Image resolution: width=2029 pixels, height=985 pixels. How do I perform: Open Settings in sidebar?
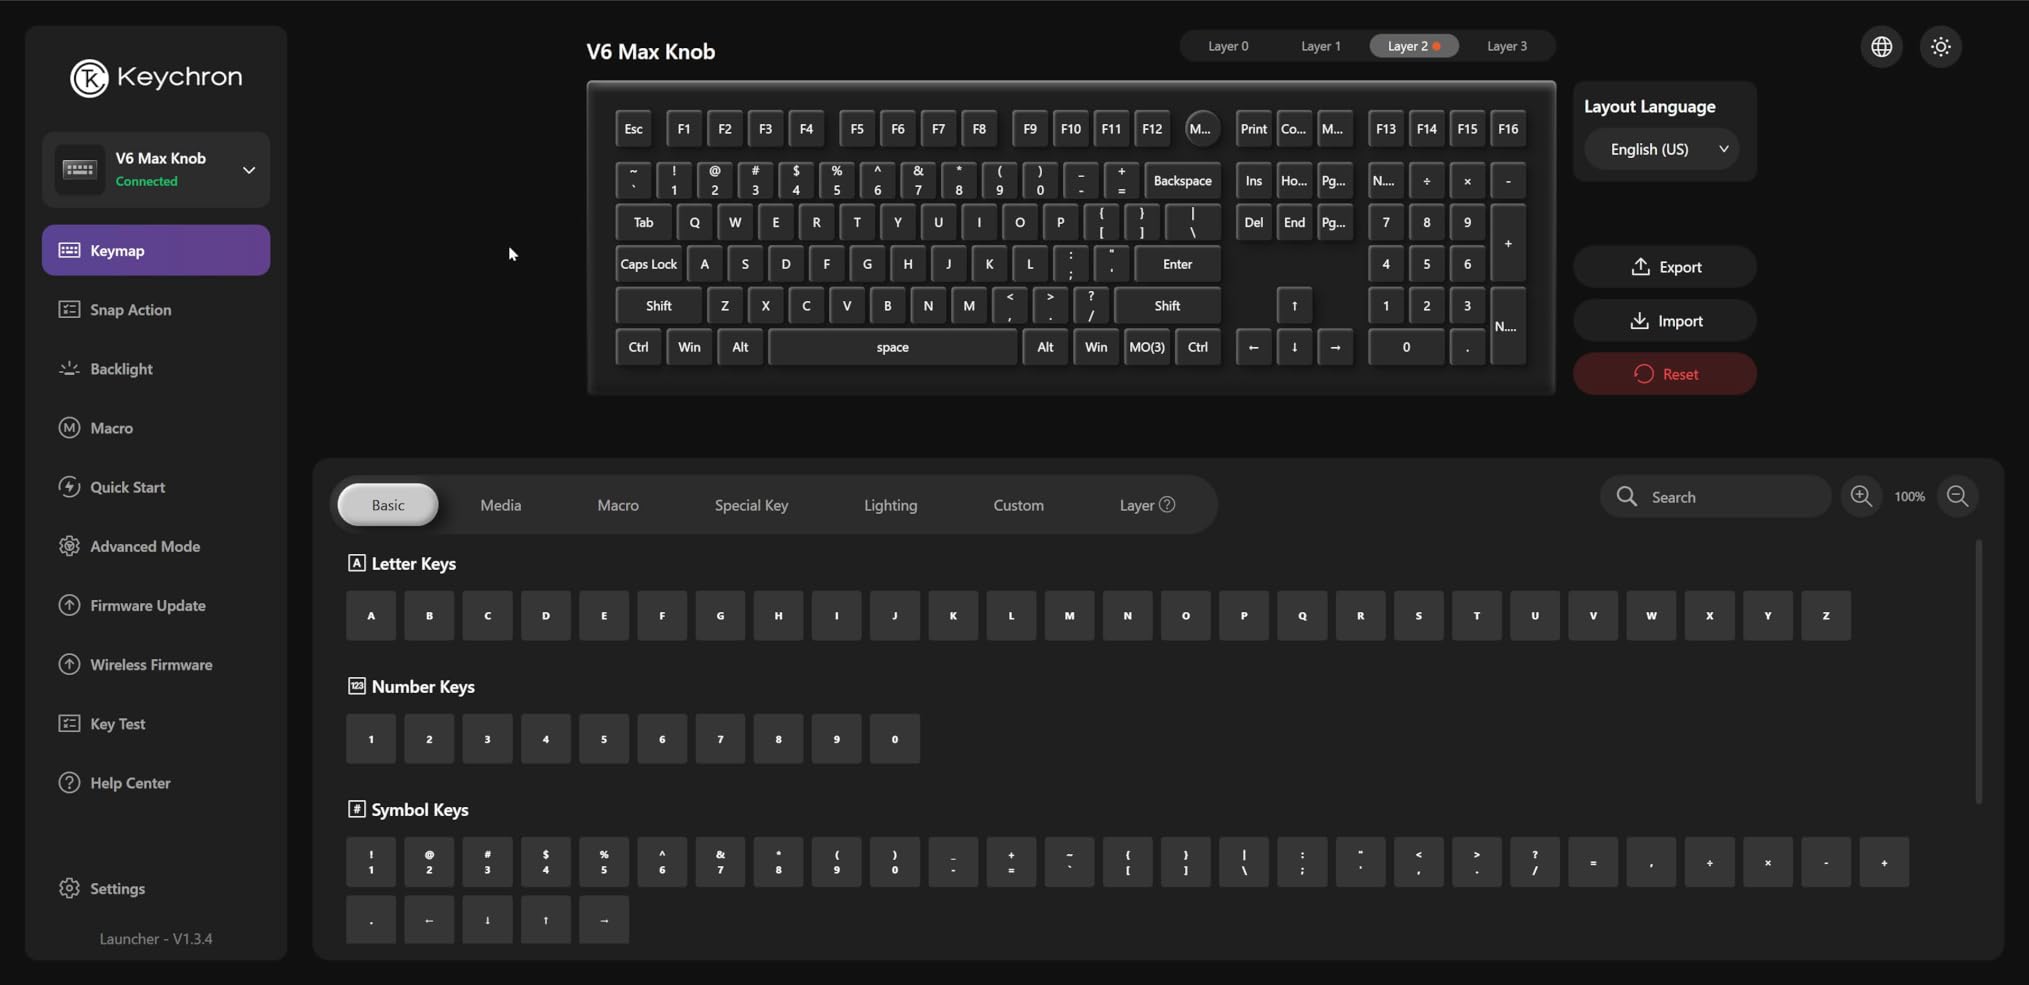[156, 888]
